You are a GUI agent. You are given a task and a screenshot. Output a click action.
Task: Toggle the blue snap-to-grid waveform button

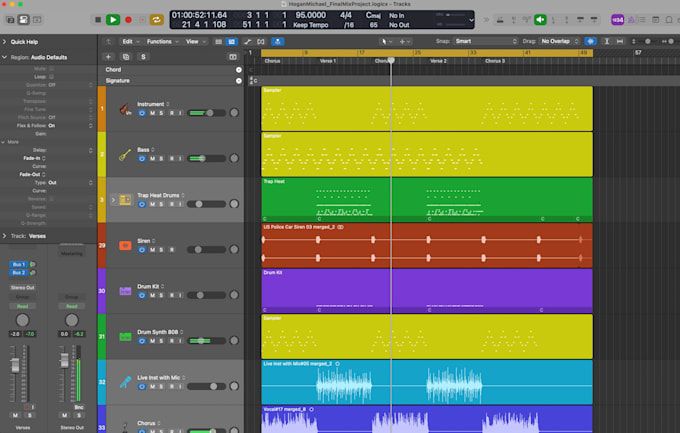pyautogui.click(x=590, y=41)
